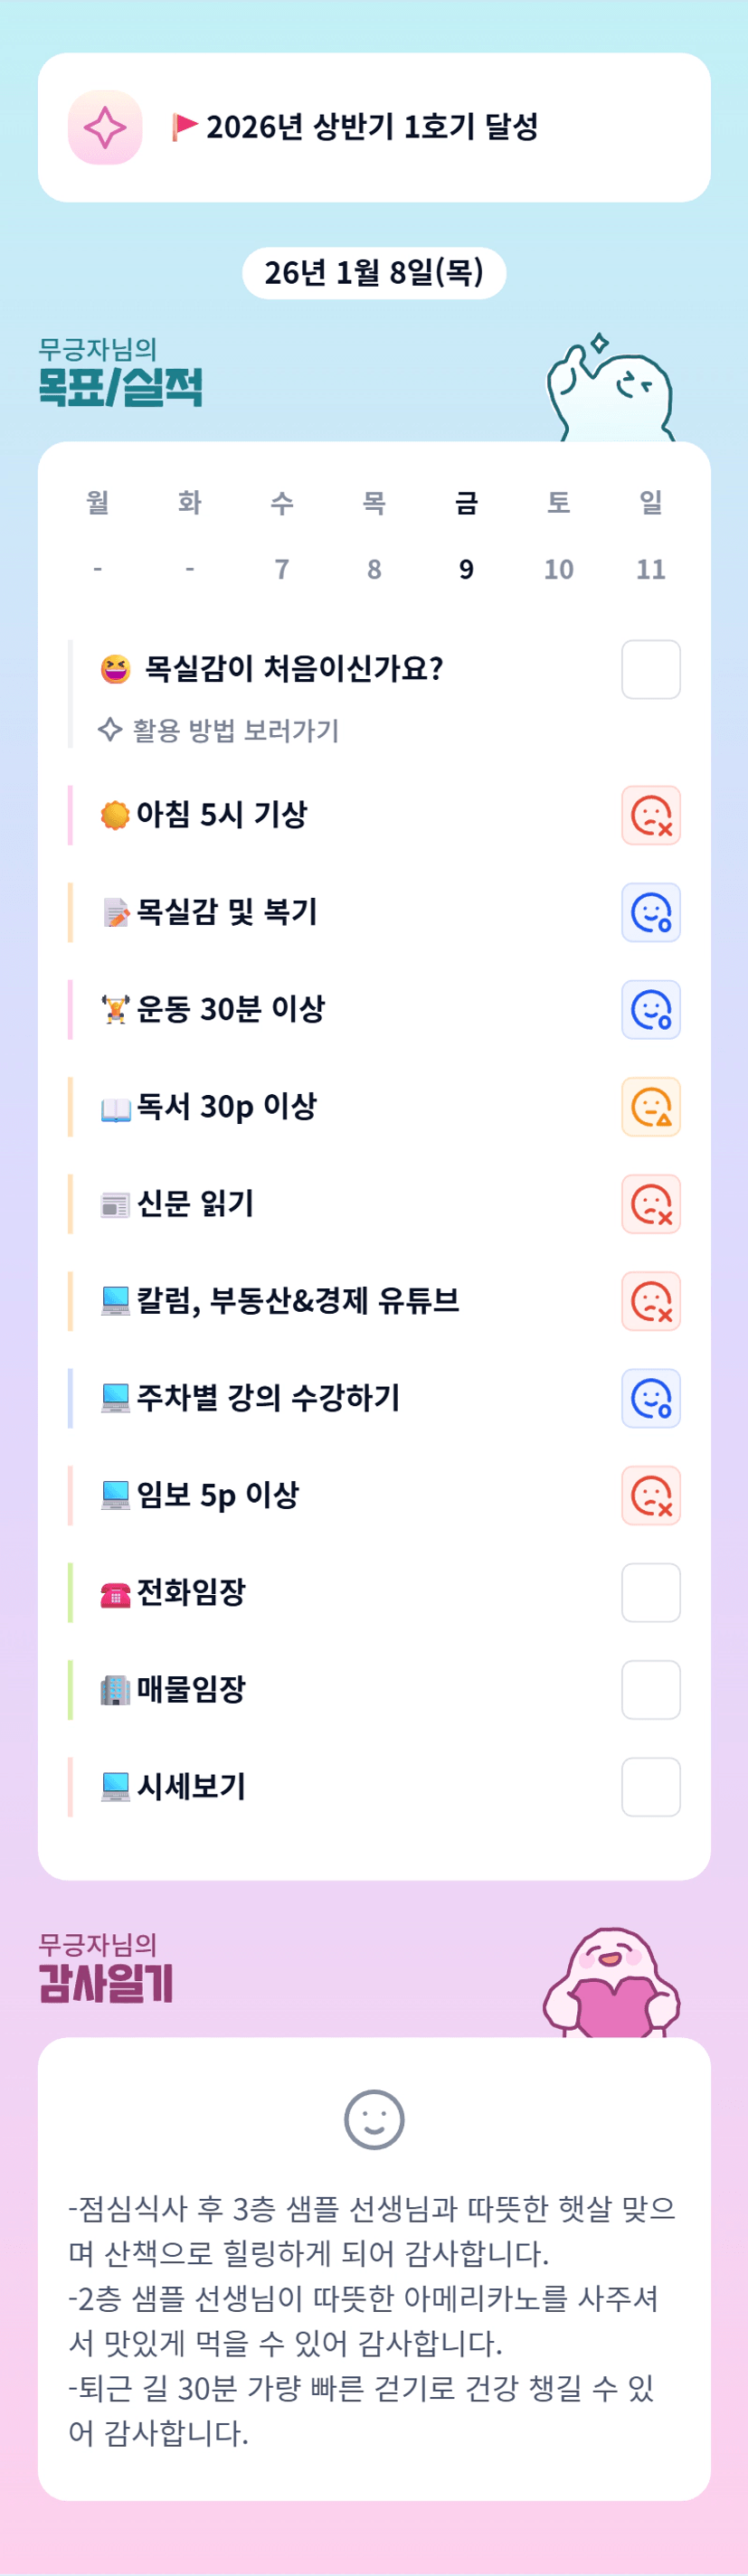Viewport: 748px width, 2576px height.
Task: Click the status face for 주차별 강의 수강하기
Action: click(651, 1398)
